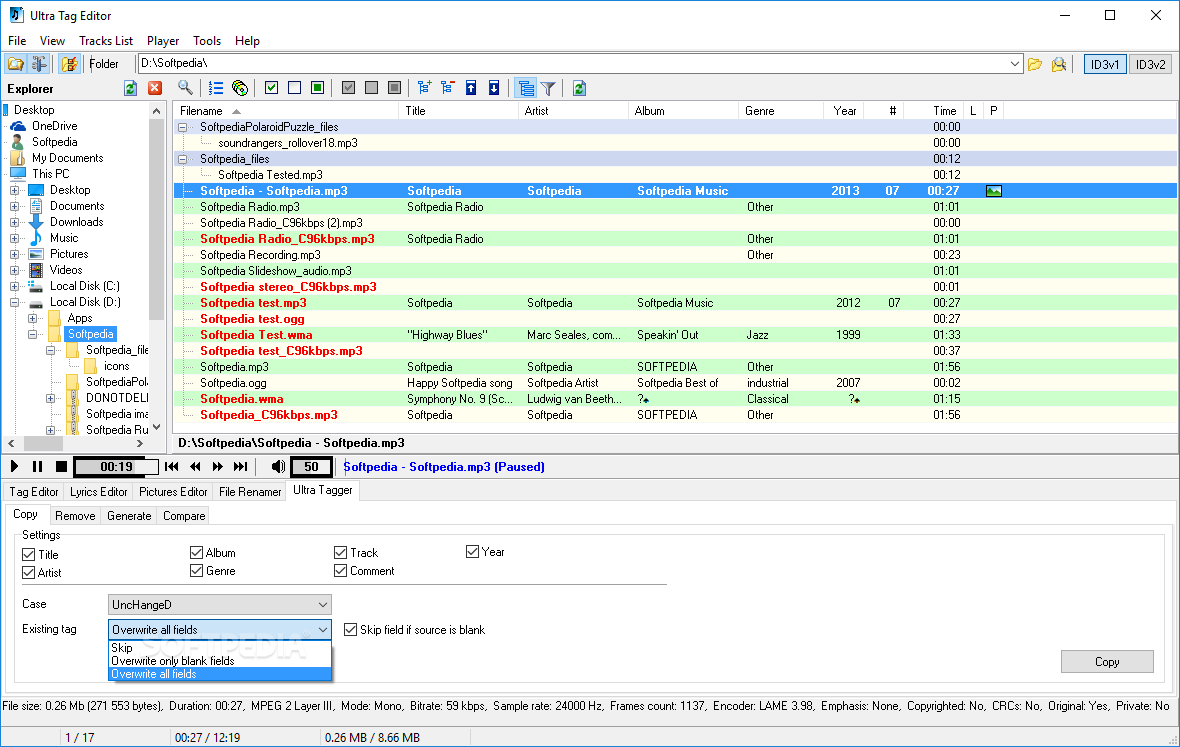Click the expand tree plus icon

(424, 88)
